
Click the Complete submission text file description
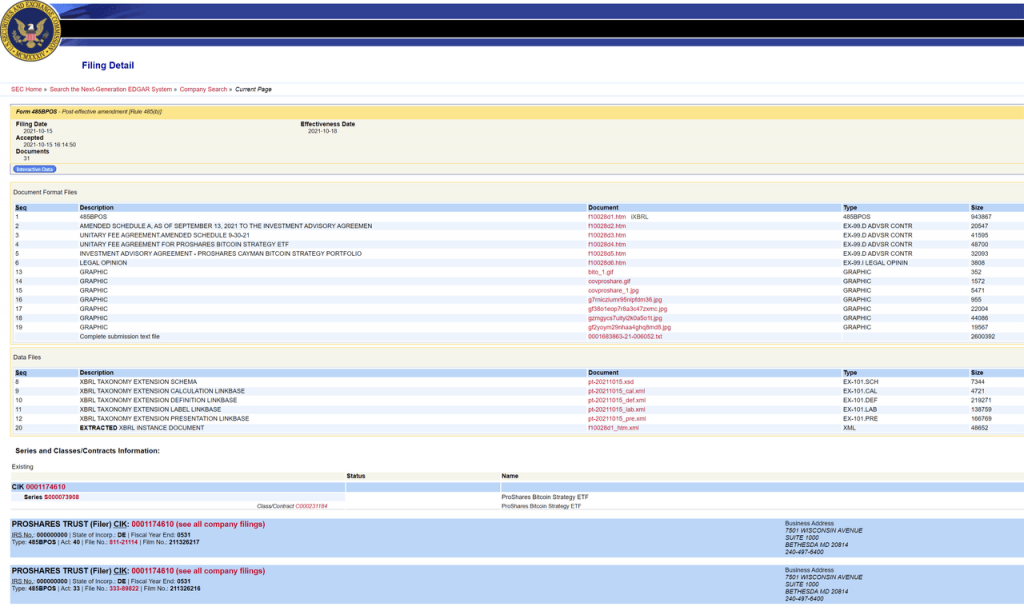click(120, 337)
